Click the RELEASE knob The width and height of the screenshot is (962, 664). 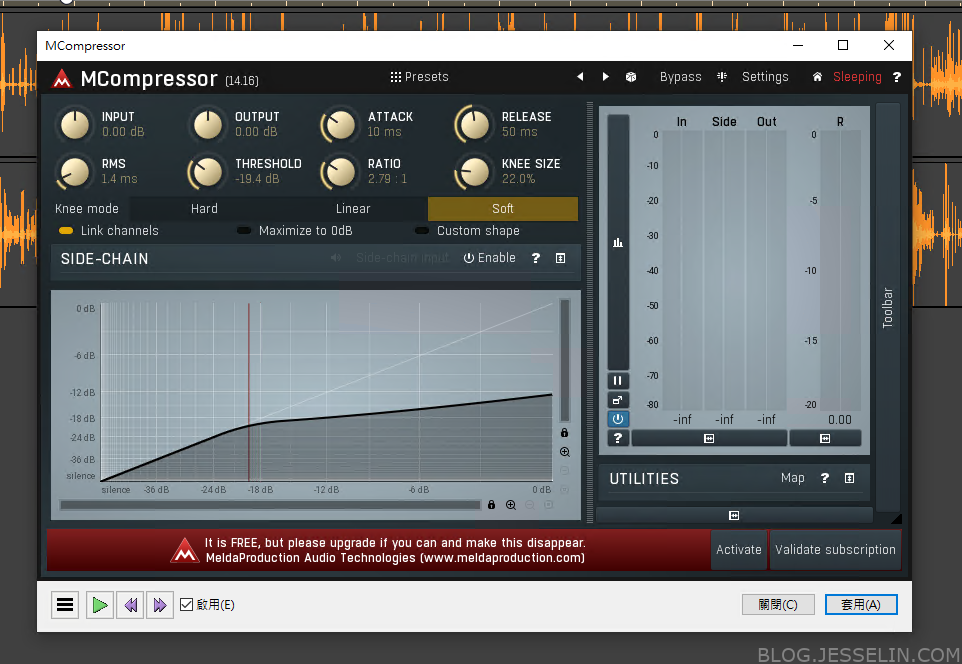click(474, 125)
